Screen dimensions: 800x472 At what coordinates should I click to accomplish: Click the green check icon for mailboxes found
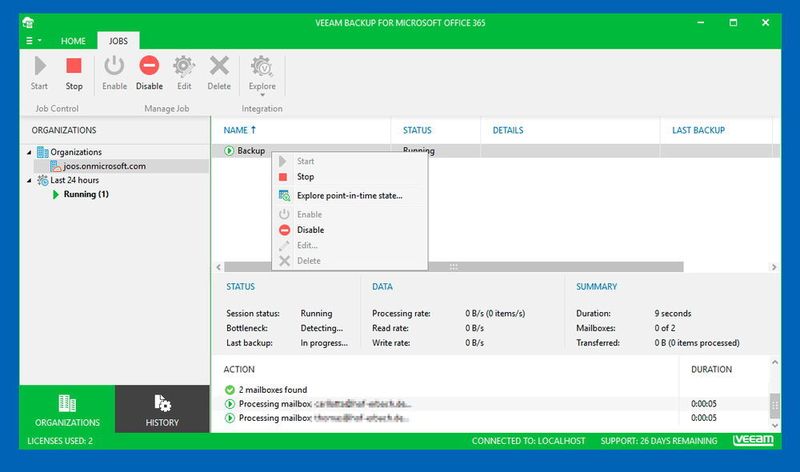click(x=230, y=390)
